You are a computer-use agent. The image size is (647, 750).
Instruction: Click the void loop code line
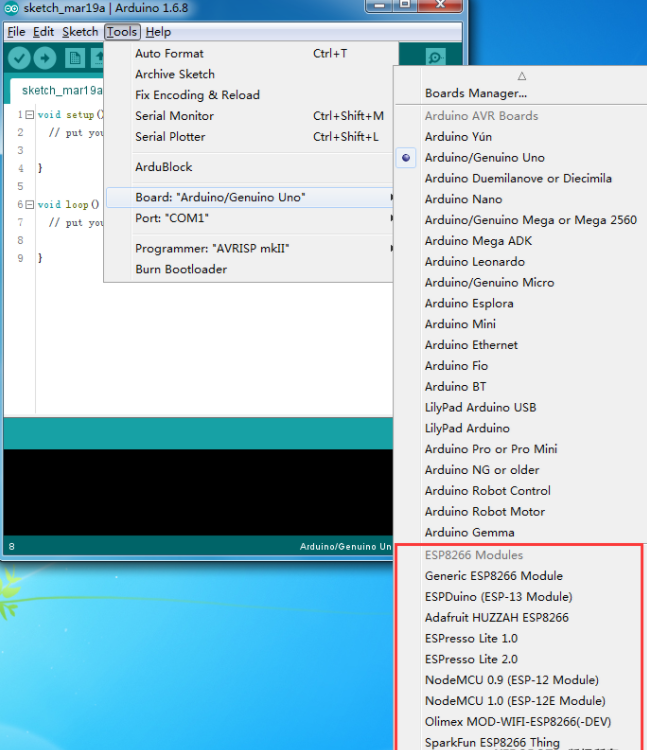tap(68, 205)
